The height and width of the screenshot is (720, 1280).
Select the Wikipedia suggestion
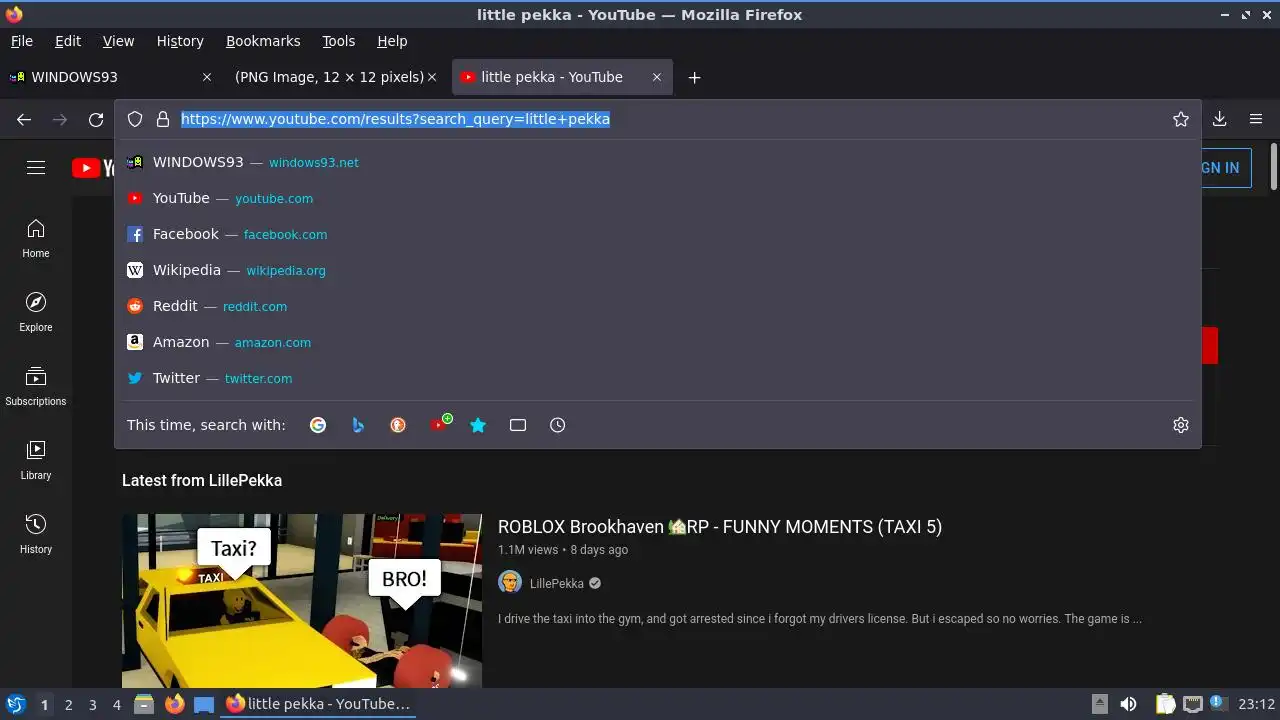(x=658, y=270)
